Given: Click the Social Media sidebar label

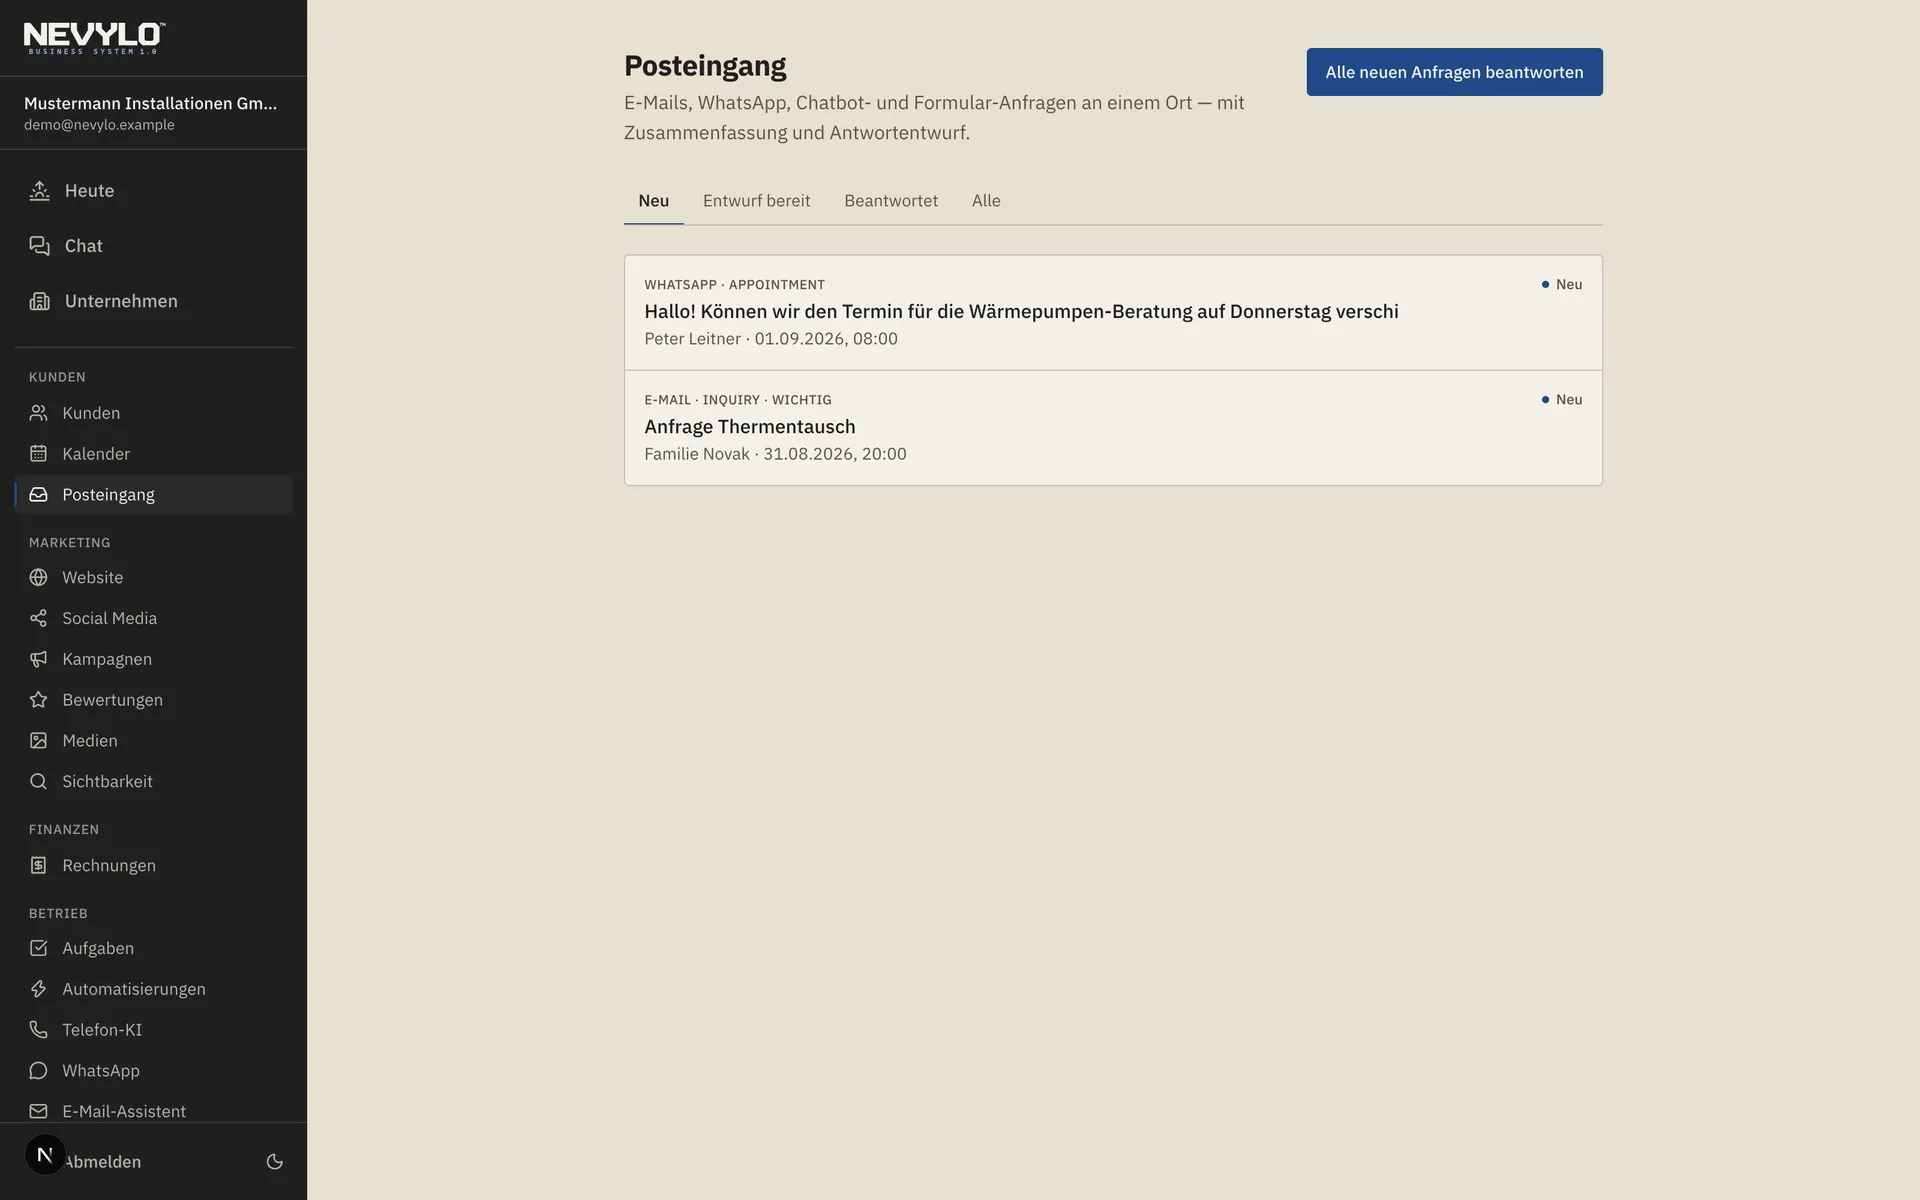Looking at the screenshot, I should pyautogui.click(x=109, y=619).
